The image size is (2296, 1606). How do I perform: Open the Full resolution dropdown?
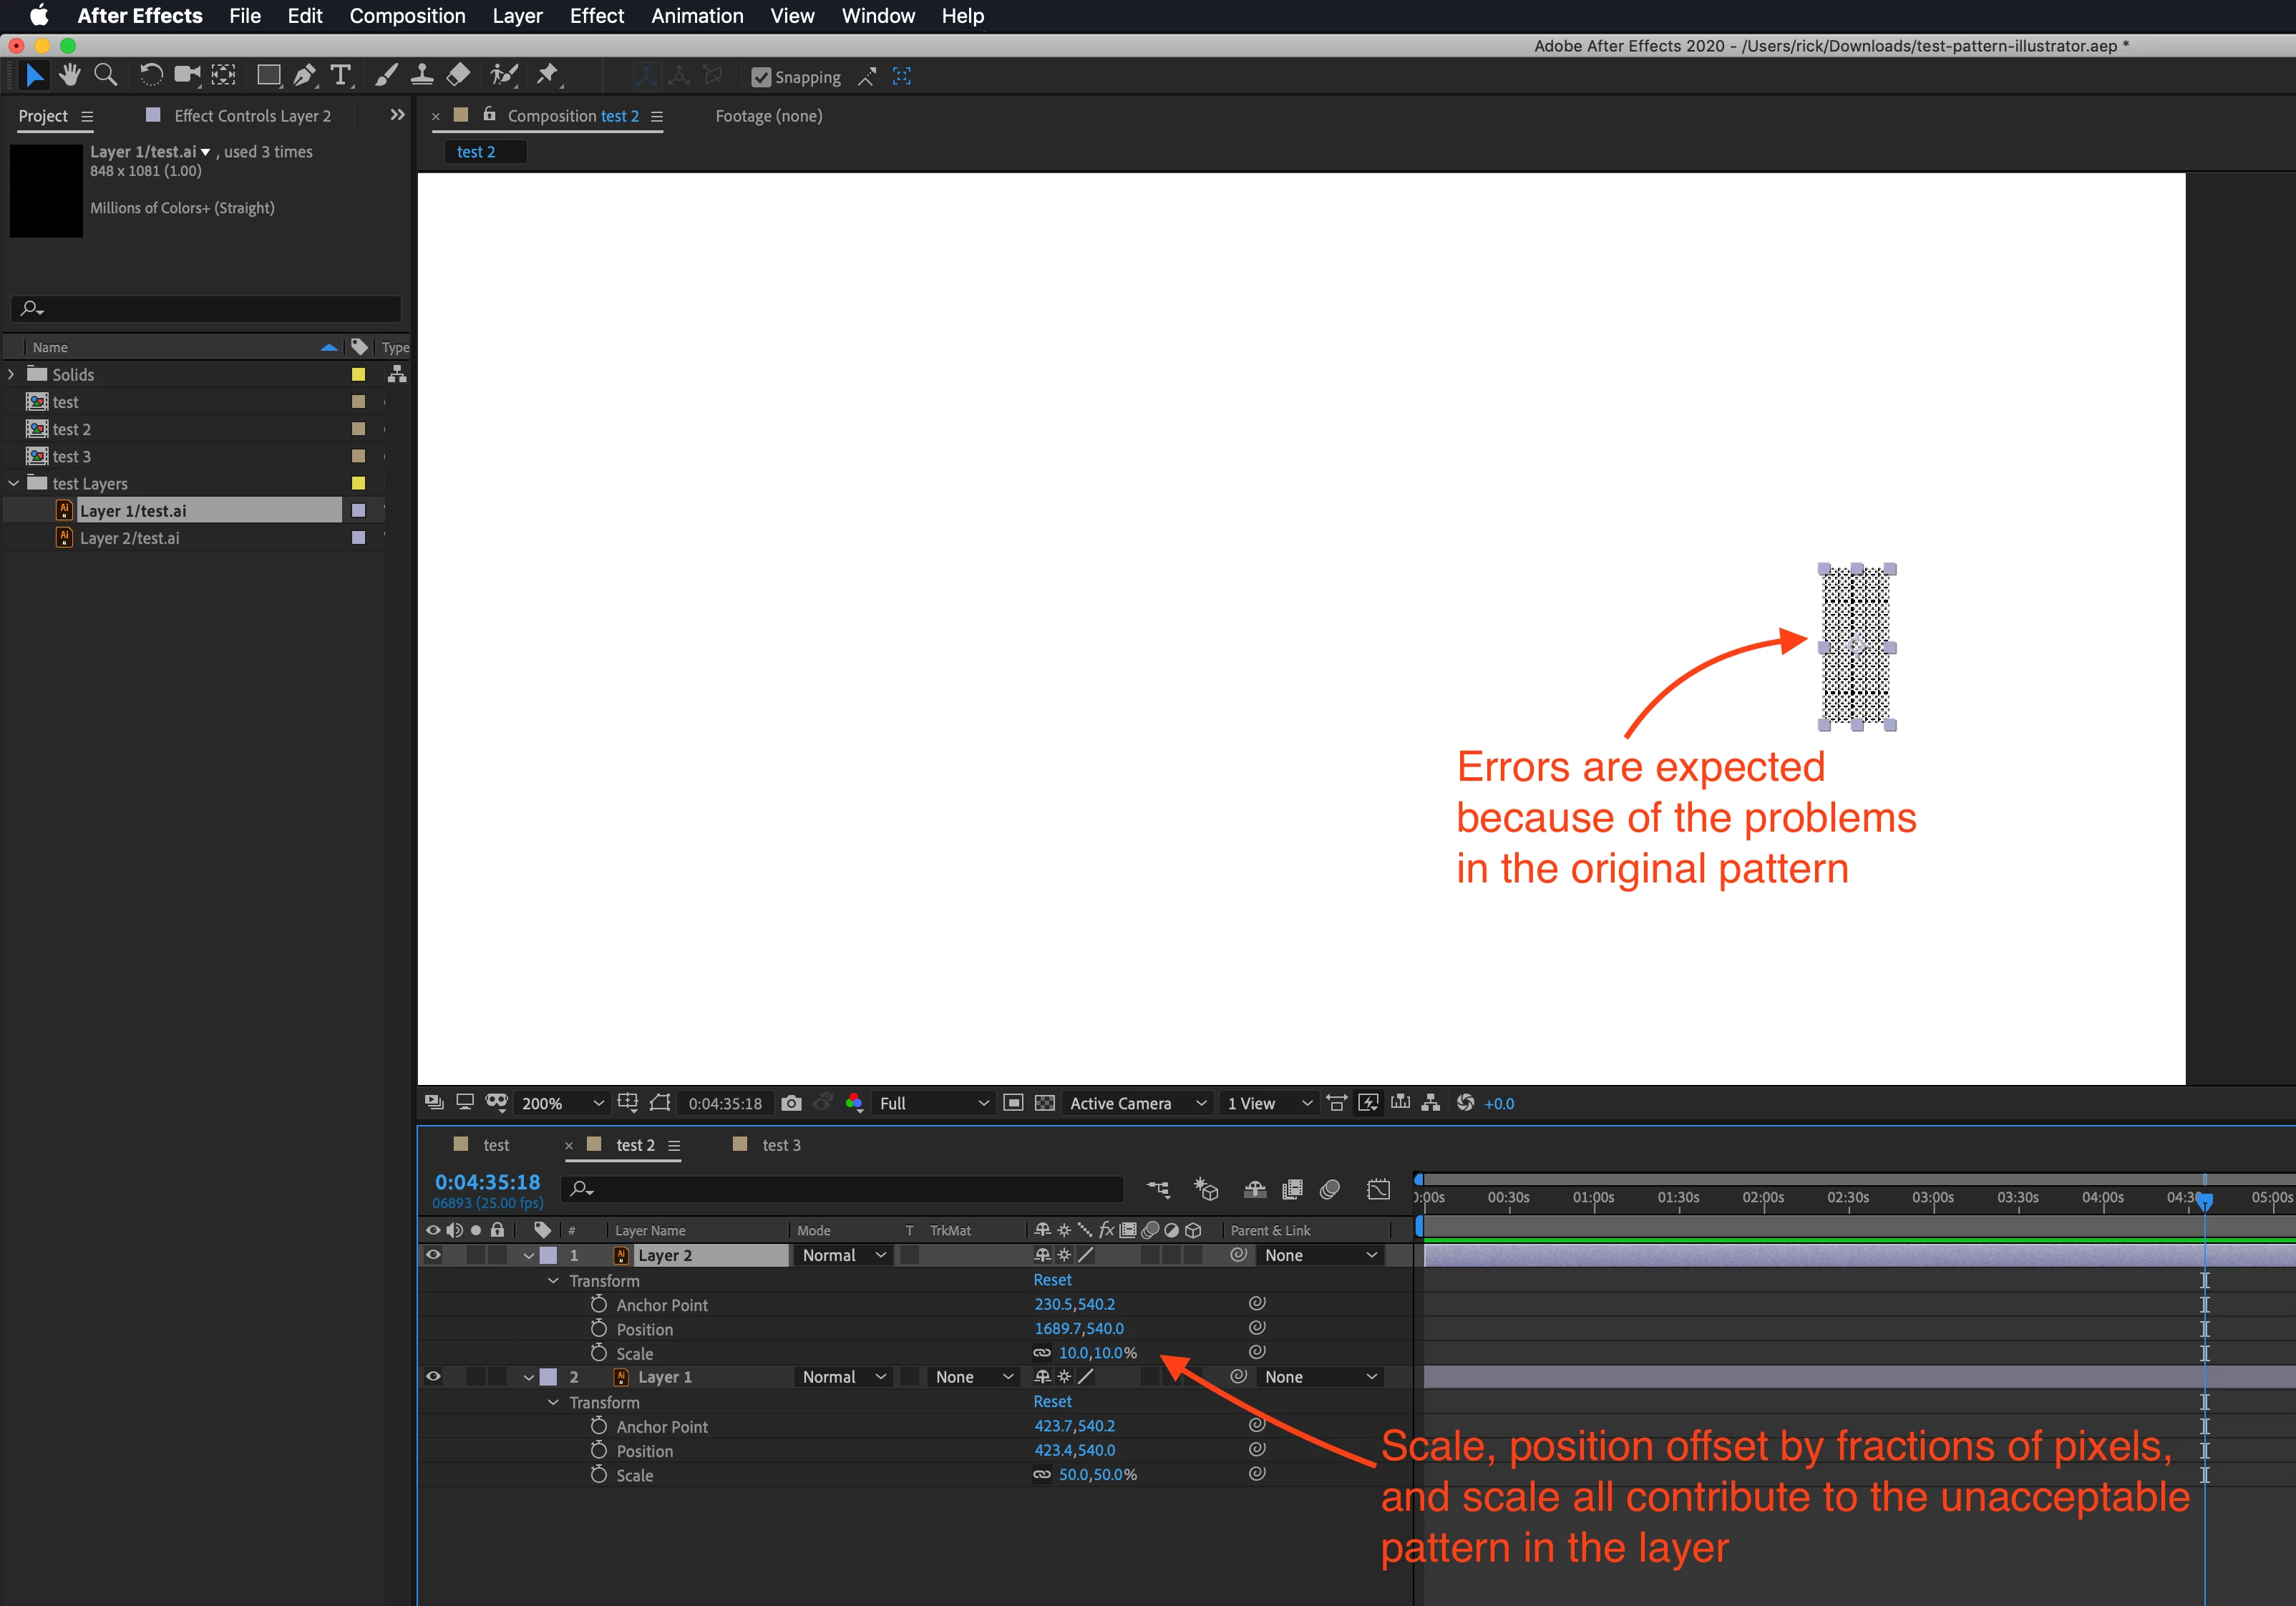click(933, 1103)
